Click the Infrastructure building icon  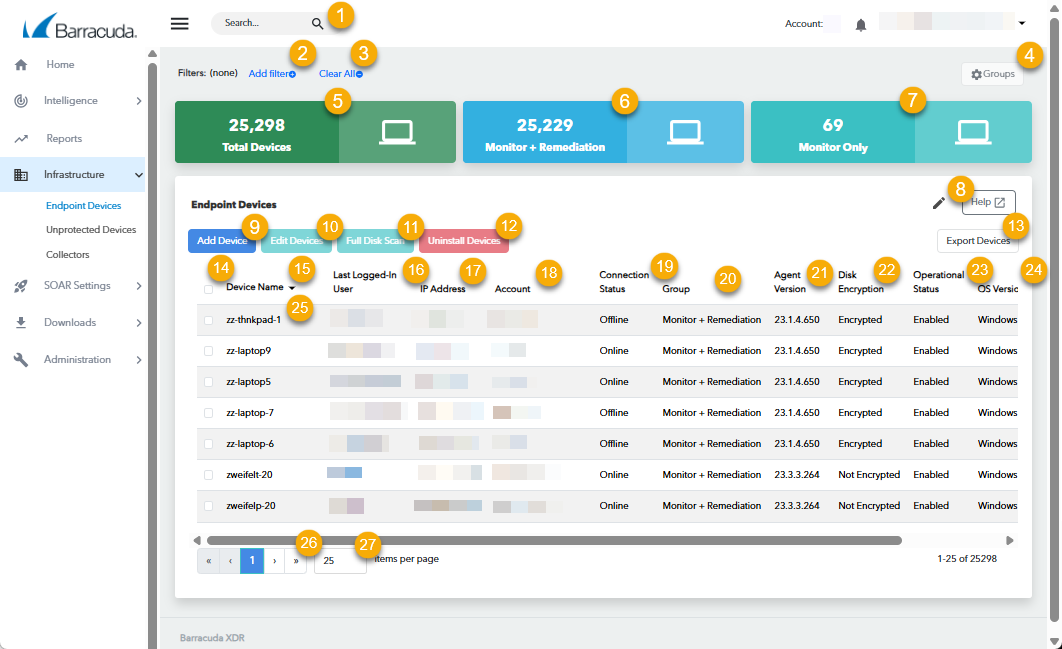click(21, 175)
